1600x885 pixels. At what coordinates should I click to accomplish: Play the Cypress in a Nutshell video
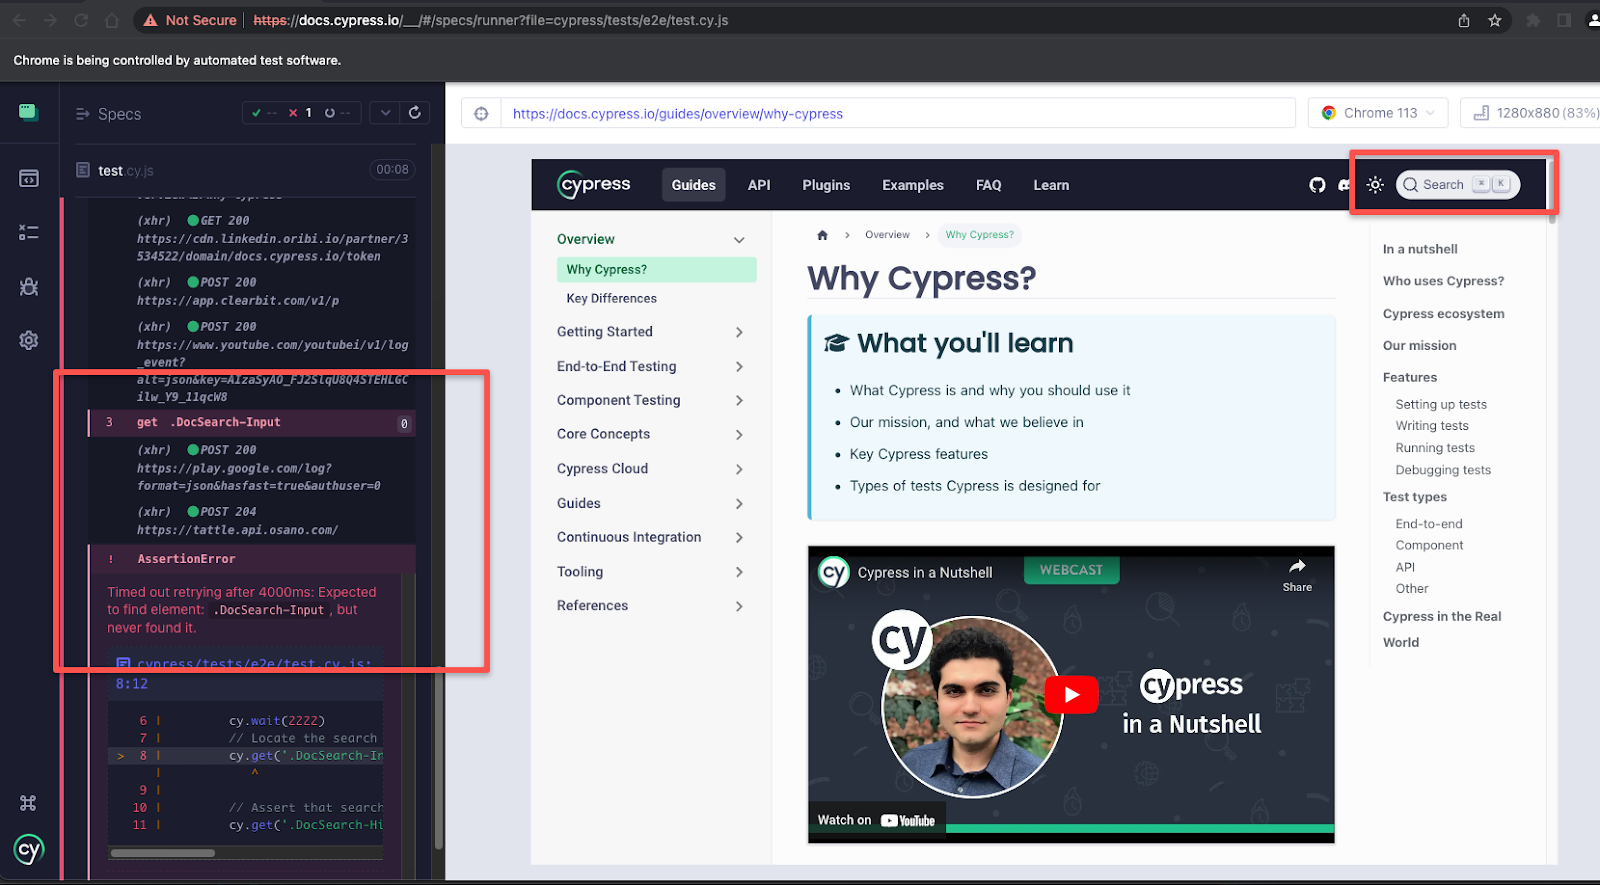pyautogui.click(x=1071, y=694)
